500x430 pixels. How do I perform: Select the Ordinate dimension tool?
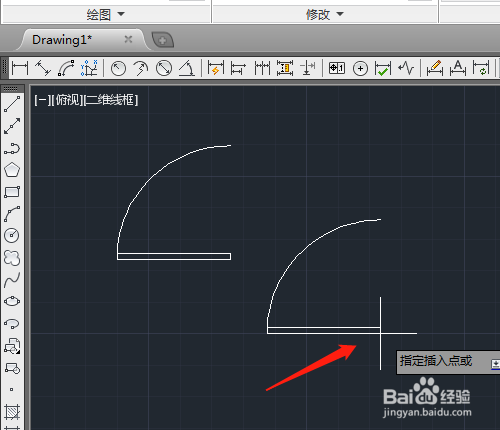(89, 68)
